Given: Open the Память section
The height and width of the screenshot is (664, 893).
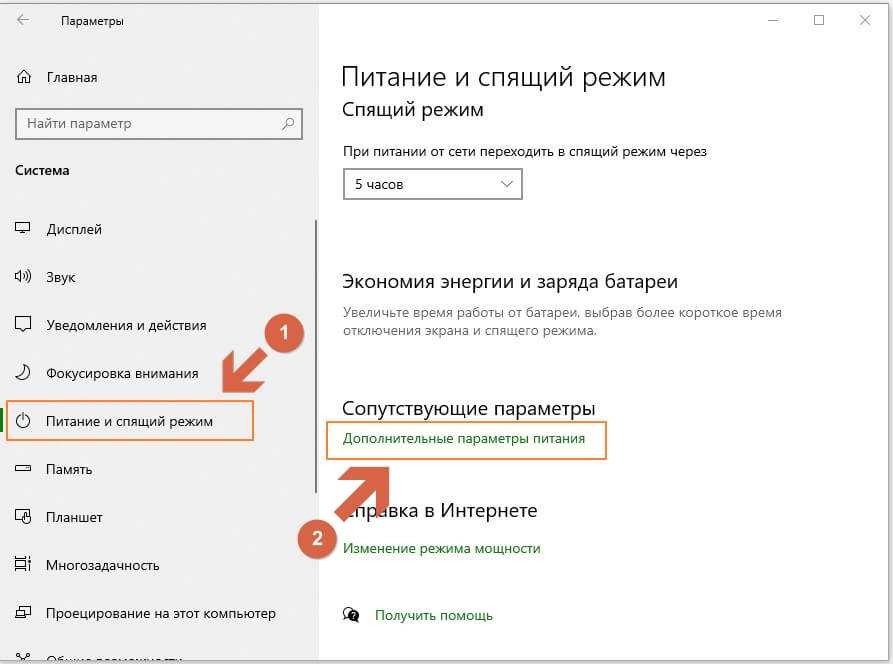Looking at the screenshot, I should pyautogui.click(x=69, y=469).
